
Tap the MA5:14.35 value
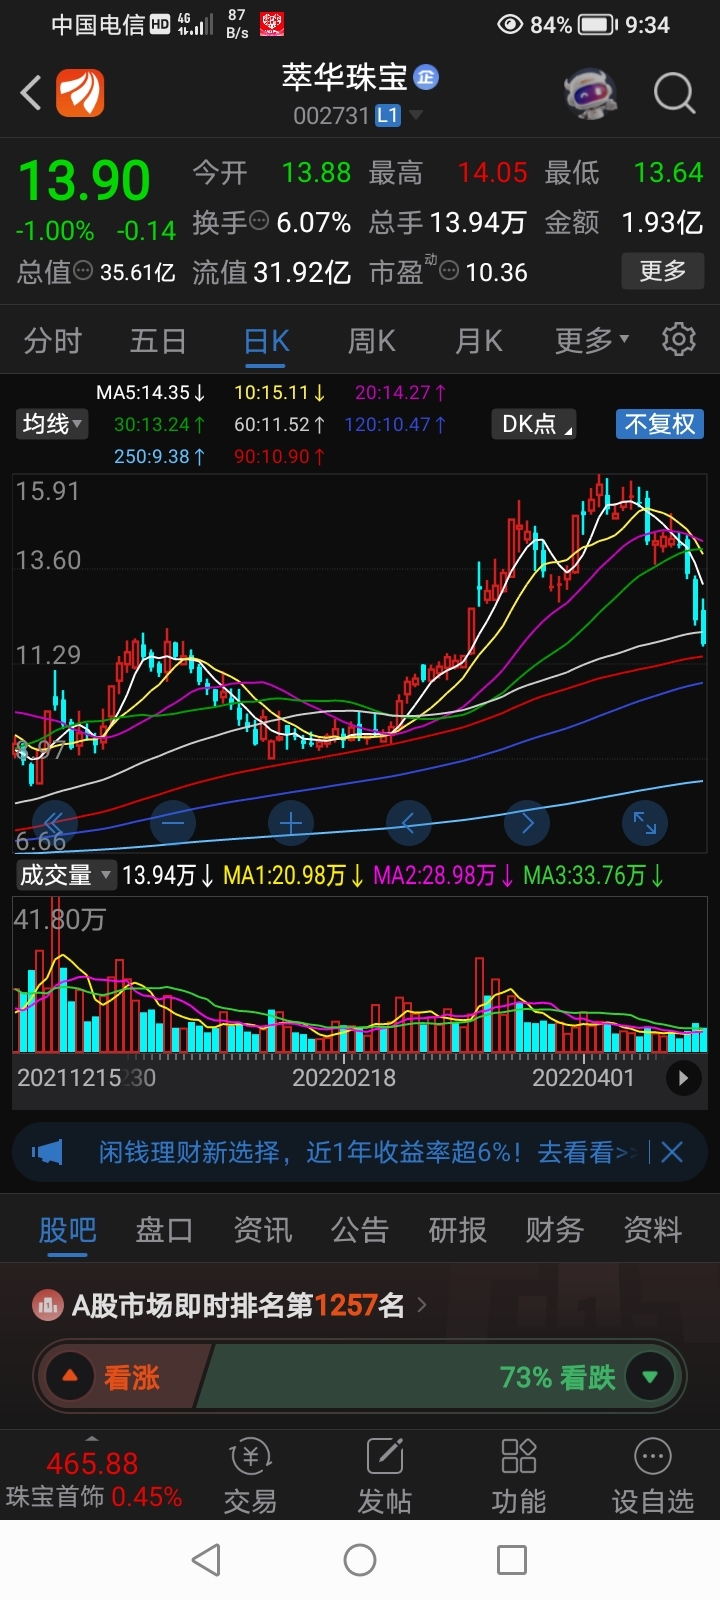(x=151, y=393)
